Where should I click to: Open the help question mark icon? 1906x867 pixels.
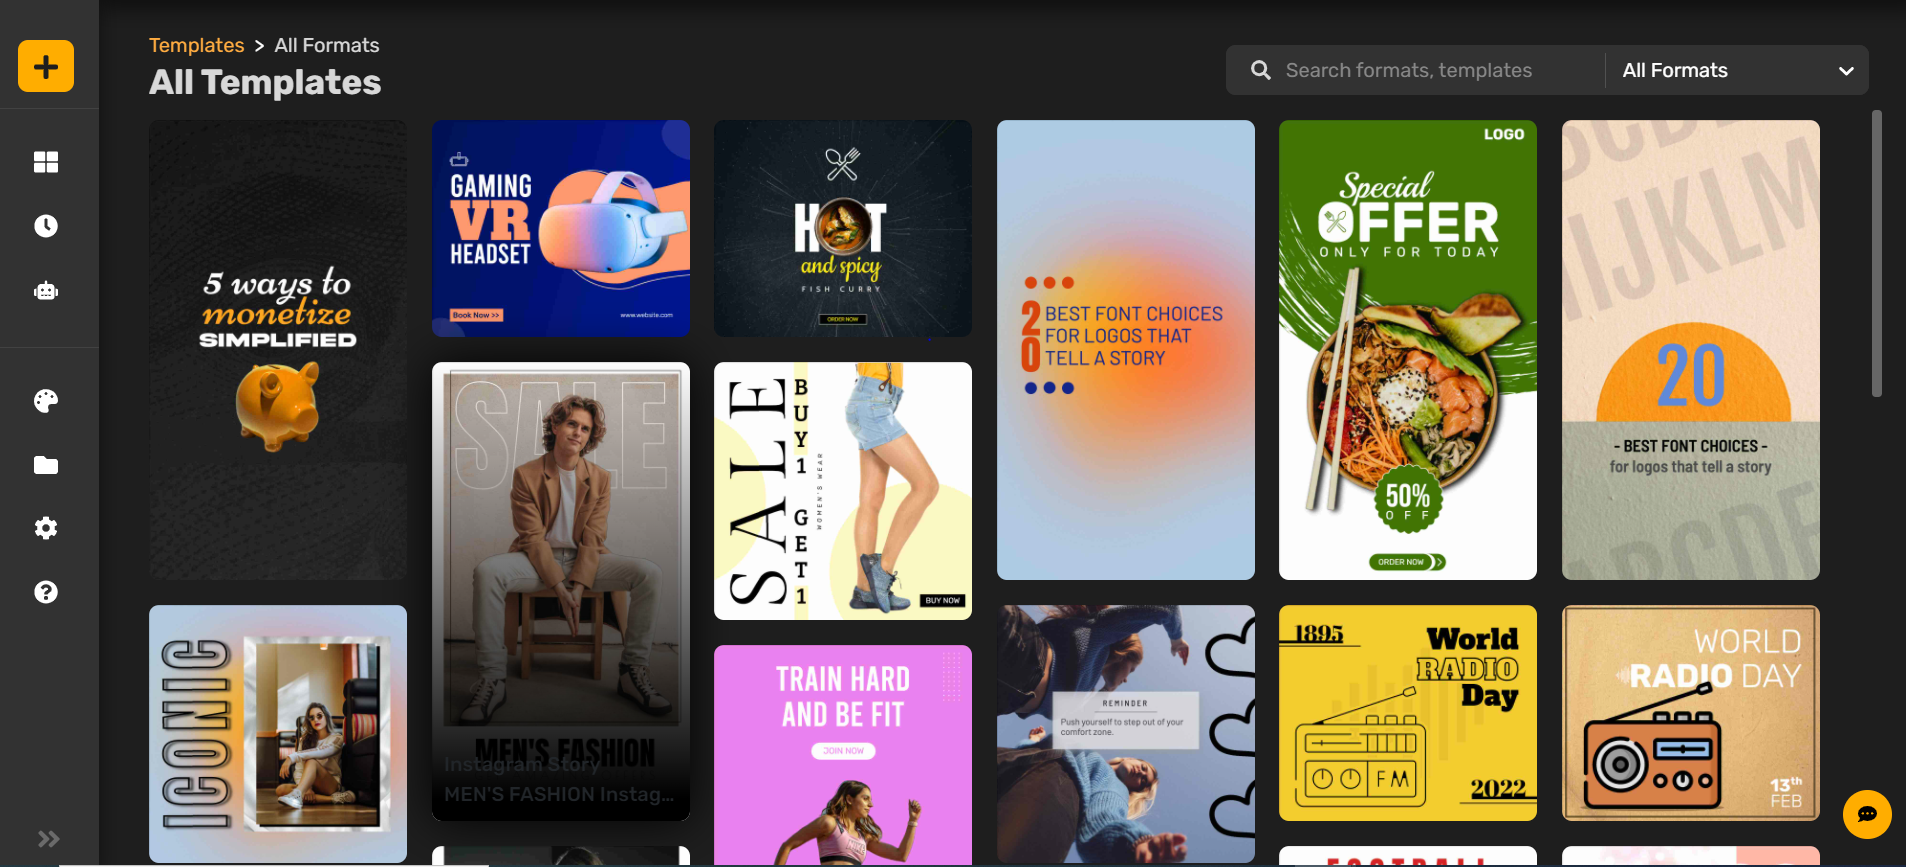click(x=46, y=592)
